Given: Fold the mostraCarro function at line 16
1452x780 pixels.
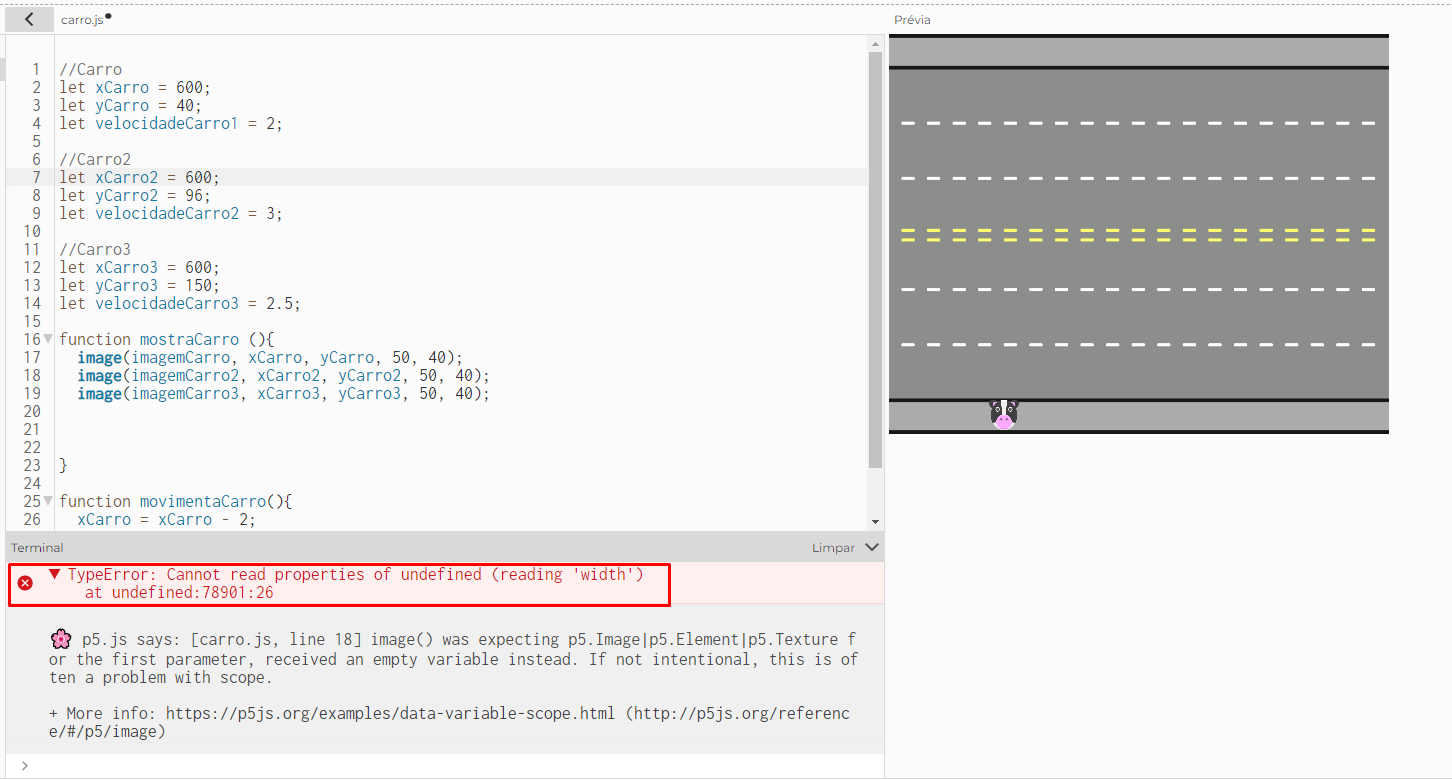Looking at the screenshot, I should [48, 339].
